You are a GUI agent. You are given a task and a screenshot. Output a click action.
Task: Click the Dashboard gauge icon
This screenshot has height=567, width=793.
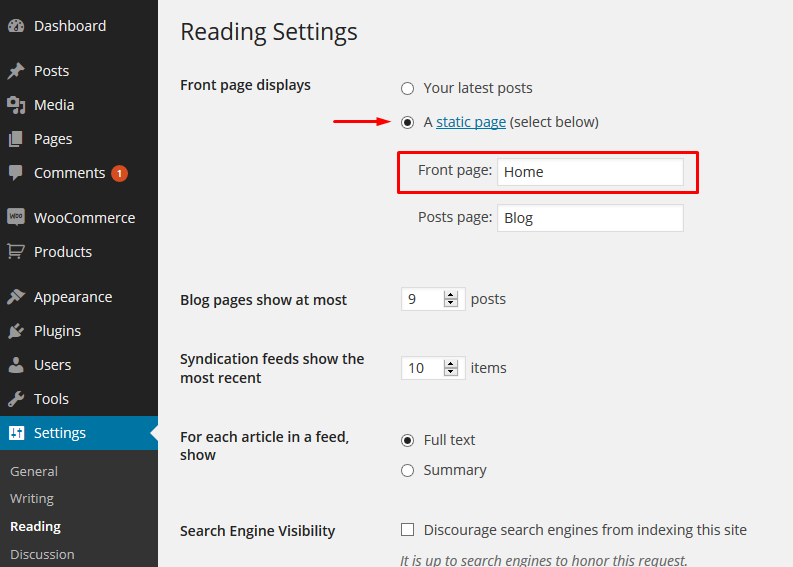pyautogui.click(x=16, y=26)
